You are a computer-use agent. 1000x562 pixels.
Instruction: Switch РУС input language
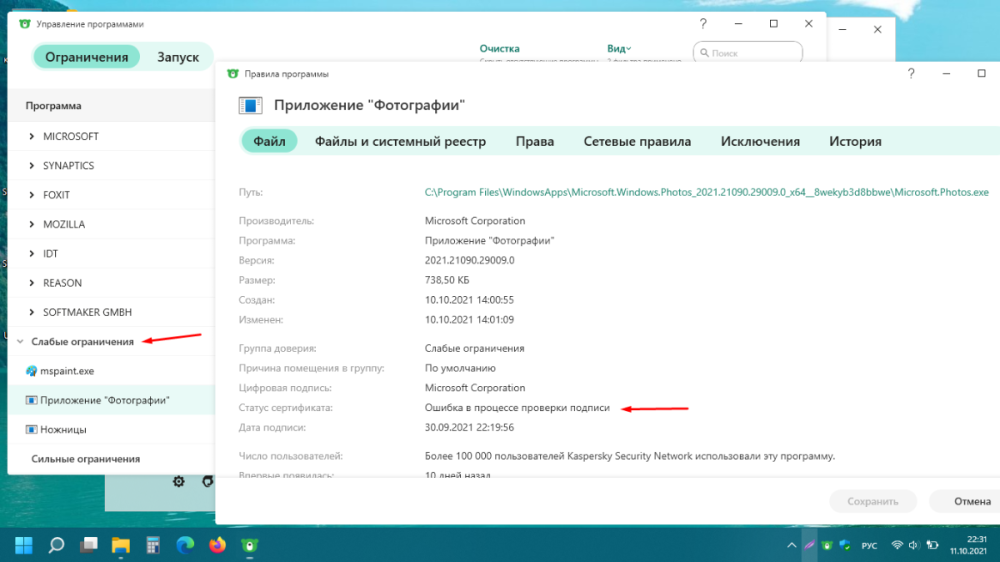click(869, 546)
